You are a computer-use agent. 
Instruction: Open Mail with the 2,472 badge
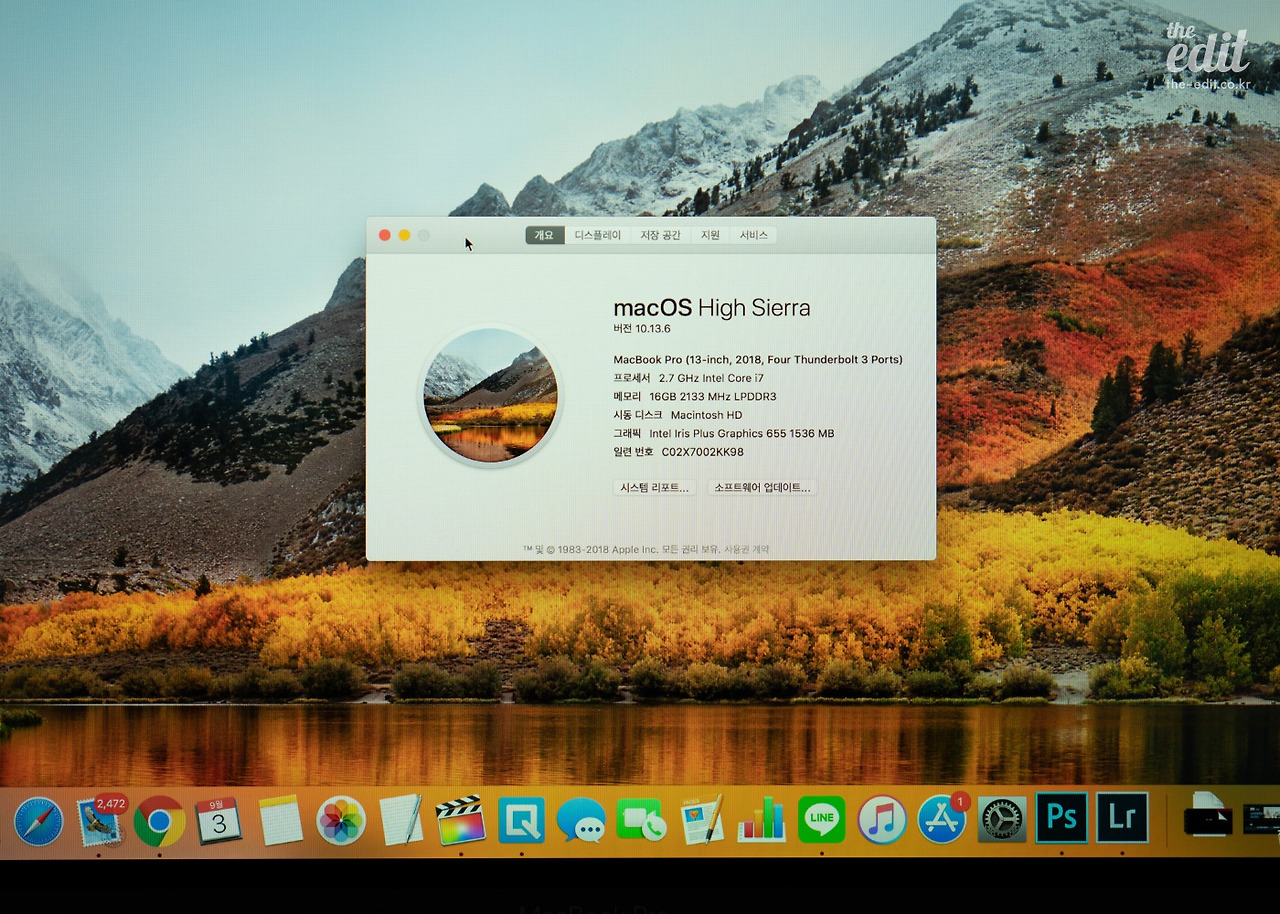99,821
